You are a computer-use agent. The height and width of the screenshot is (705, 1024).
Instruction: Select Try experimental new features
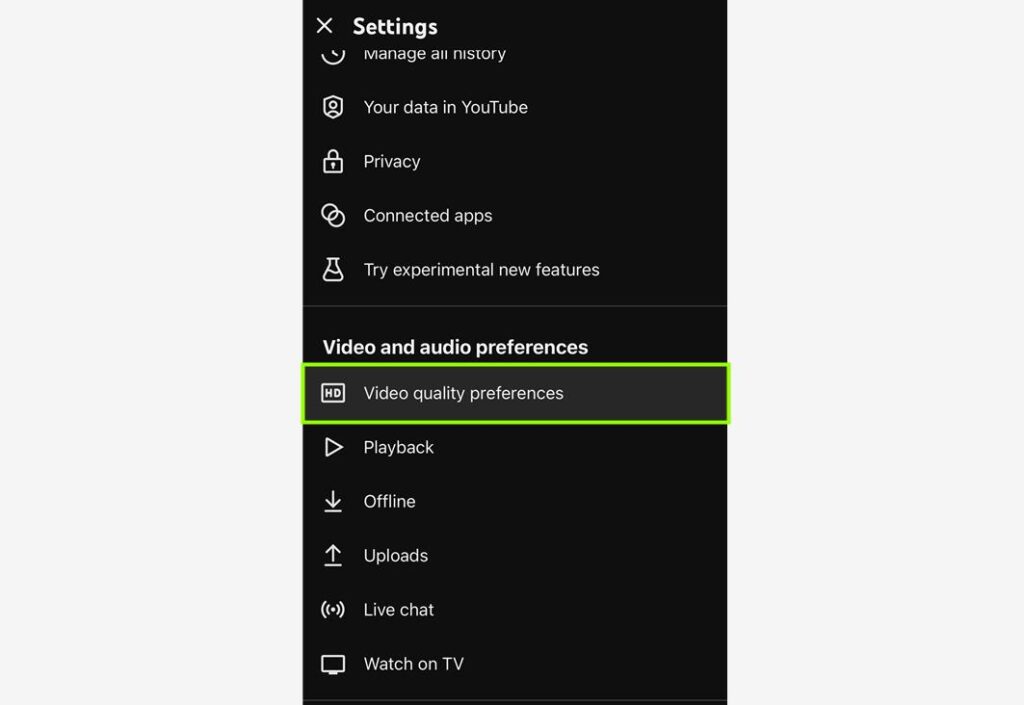[515, 270]
